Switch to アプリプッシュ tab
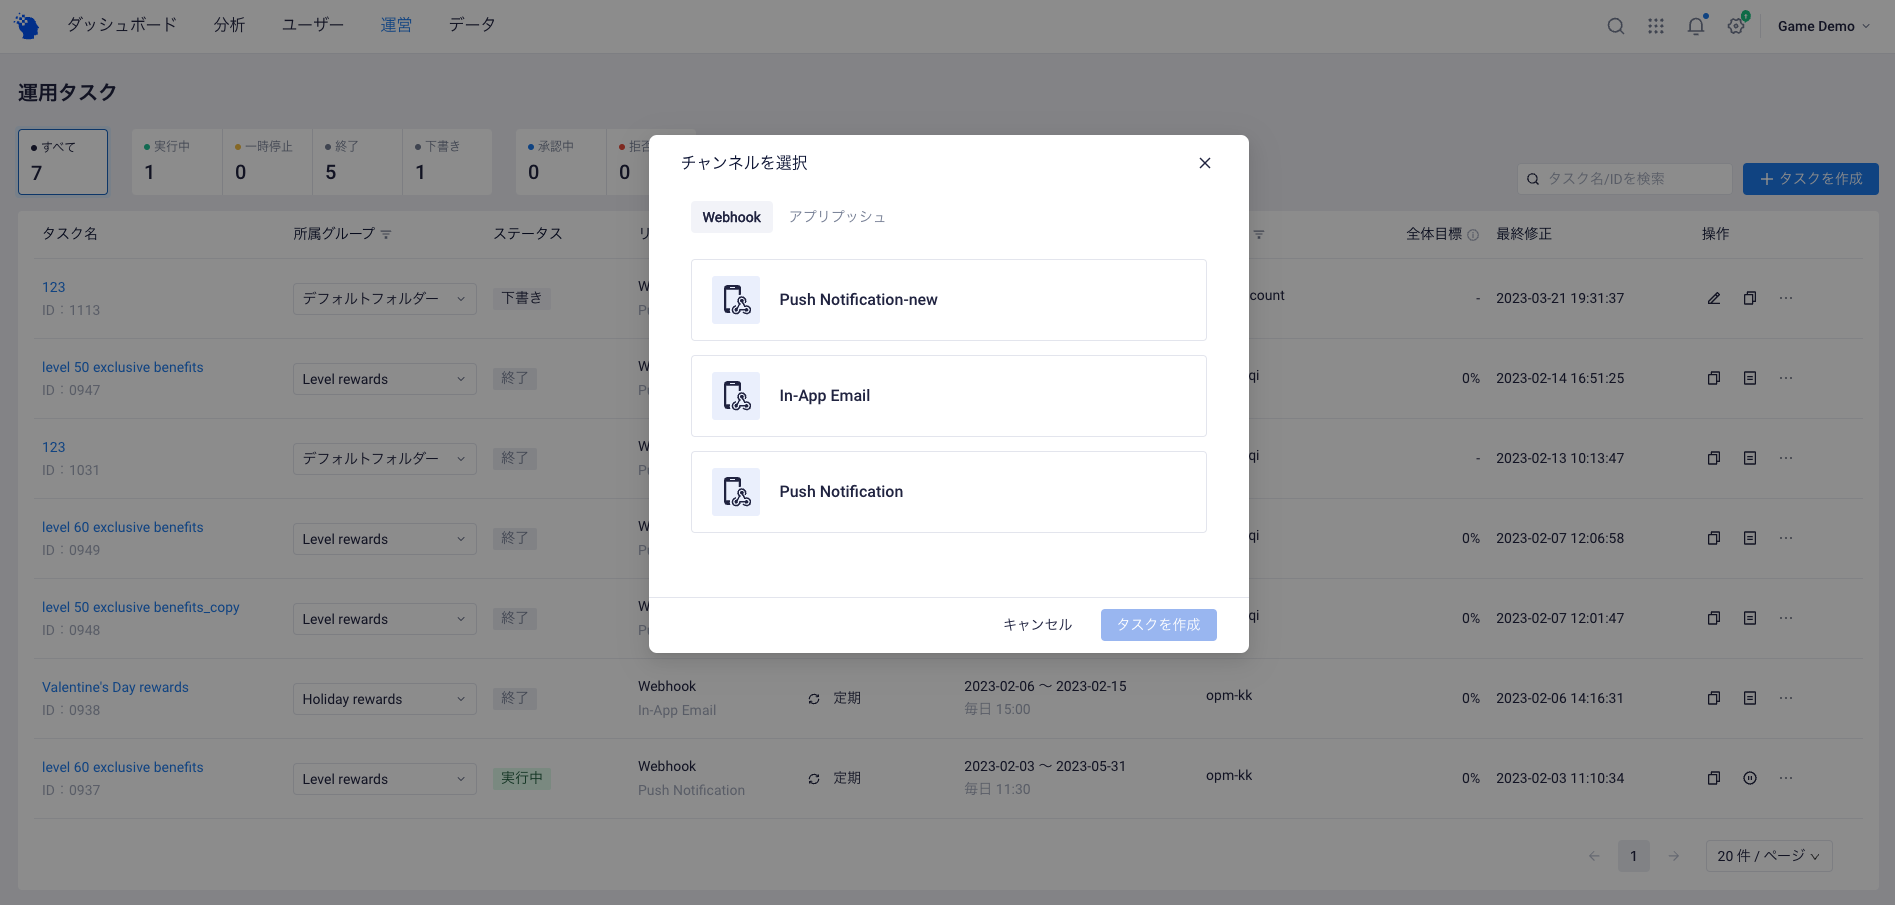Screen dimensions: 1895x905 coord(836,217)
